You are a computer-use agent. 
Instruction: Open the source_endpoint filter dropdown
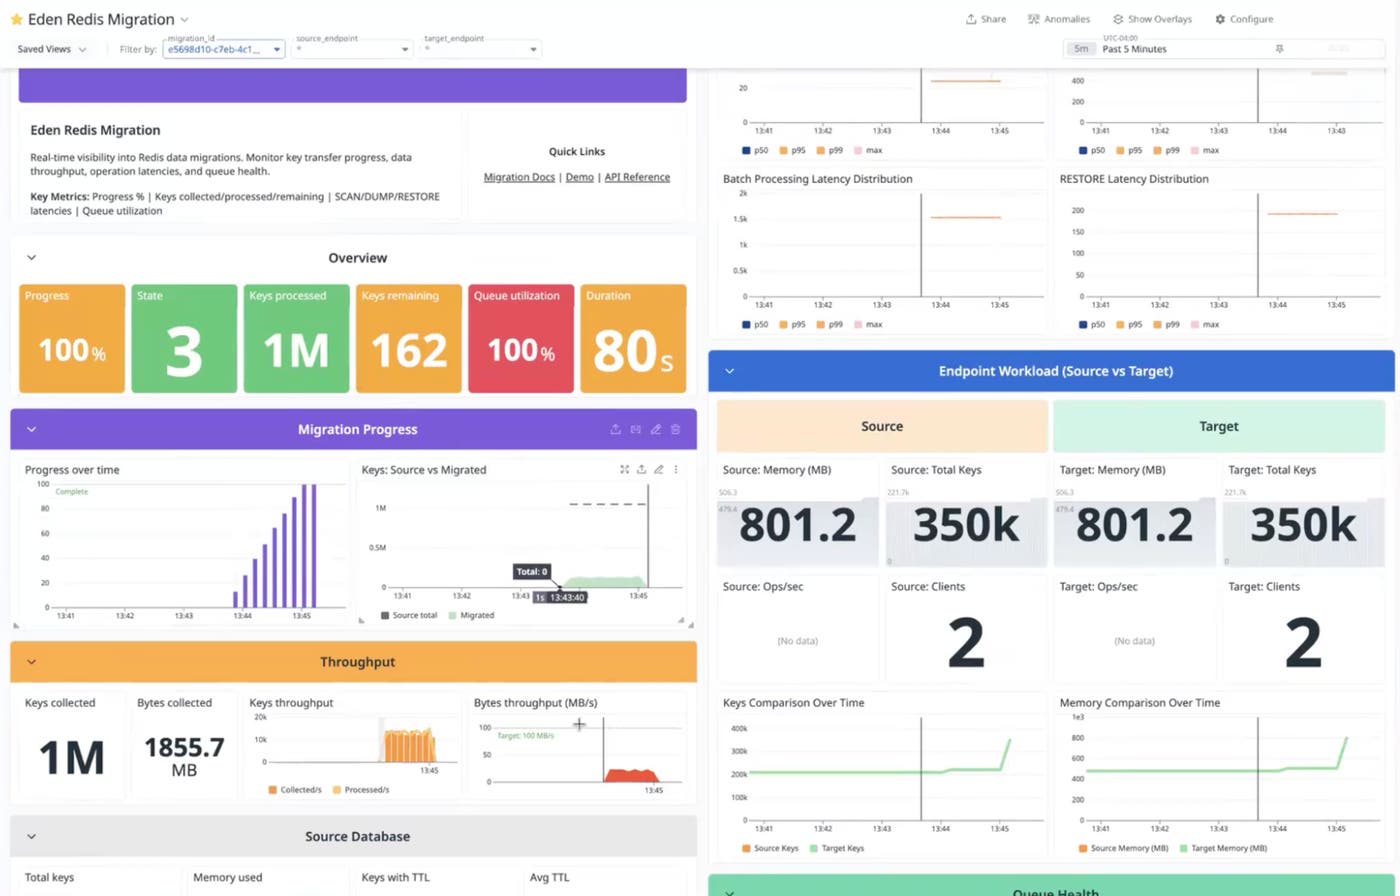353,49
